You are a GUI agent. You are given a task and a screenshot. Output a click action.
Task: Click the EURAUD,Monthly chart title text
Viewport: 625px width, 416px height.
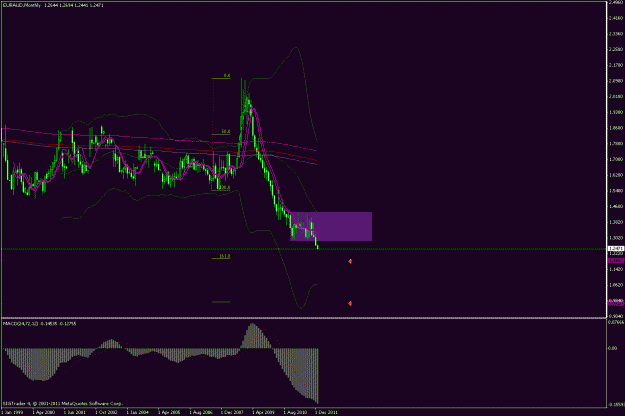click(x=22, y=5)
